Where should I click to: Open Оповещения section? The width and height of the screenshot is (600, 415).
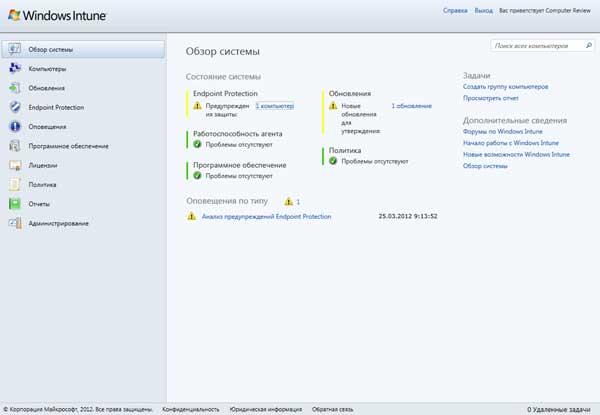pyautogui.click(x=47, y=127)
